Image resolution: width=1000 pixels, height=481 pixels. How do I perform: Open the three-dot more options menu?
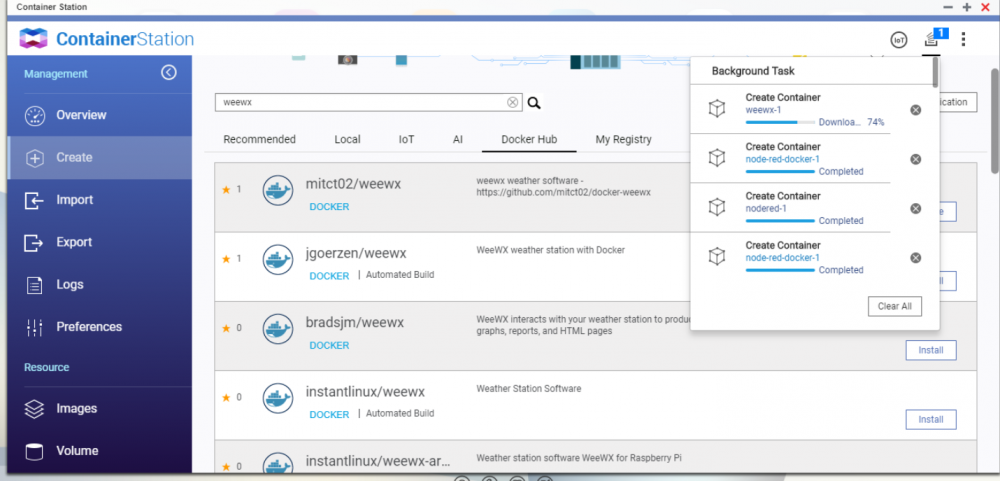click(x=963, y=40)
